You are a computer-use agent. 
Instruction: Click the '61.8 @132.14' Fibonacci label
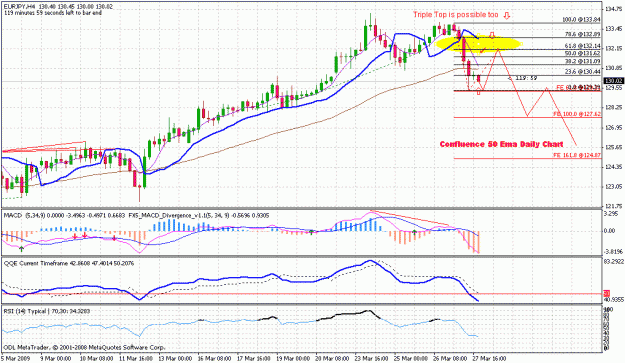[x=582, y=46]
